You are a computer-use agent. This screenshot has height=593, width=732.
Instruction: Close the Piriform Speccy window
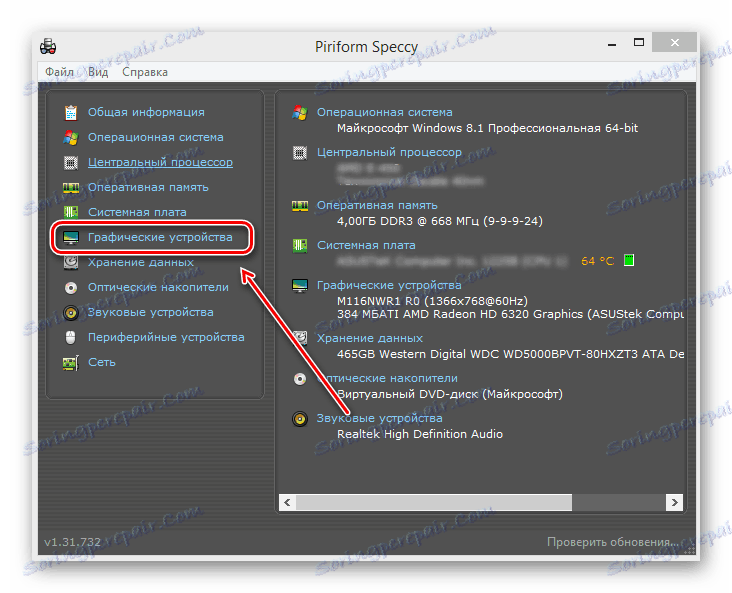(x=675, y=42)
